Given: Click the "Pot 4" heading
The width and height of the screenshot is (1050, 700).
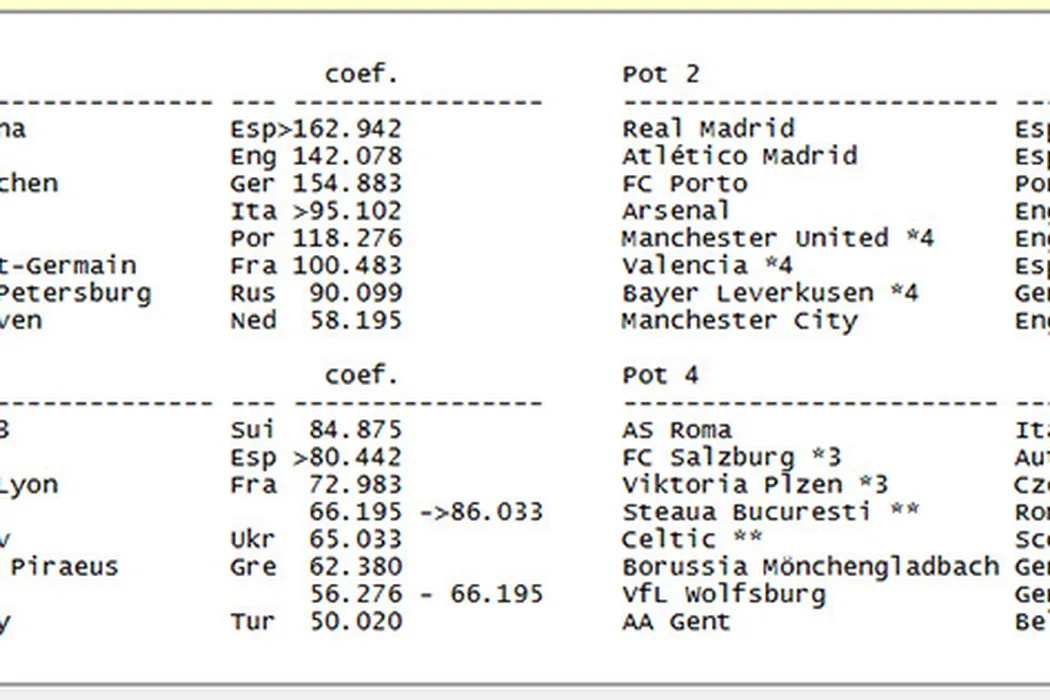Looking at the screenshot, I should [661, 376].
